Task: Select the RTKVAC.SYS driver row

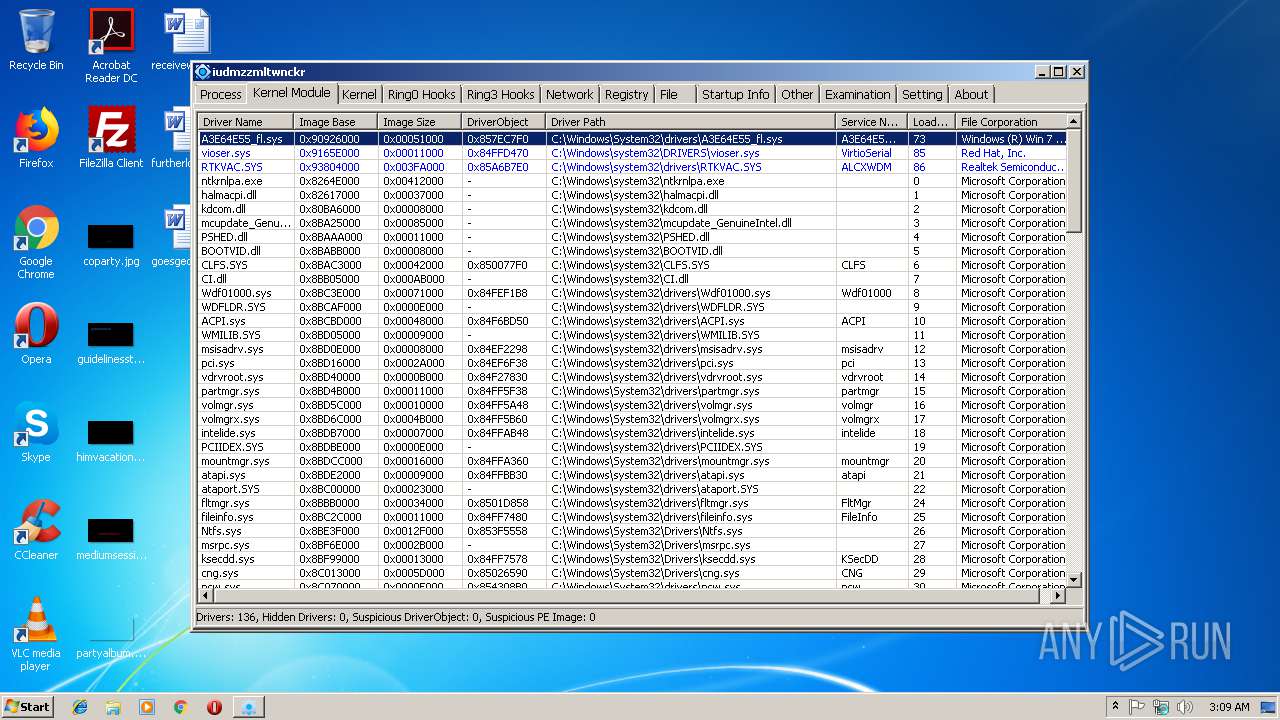Action: [x=632, y=167]
